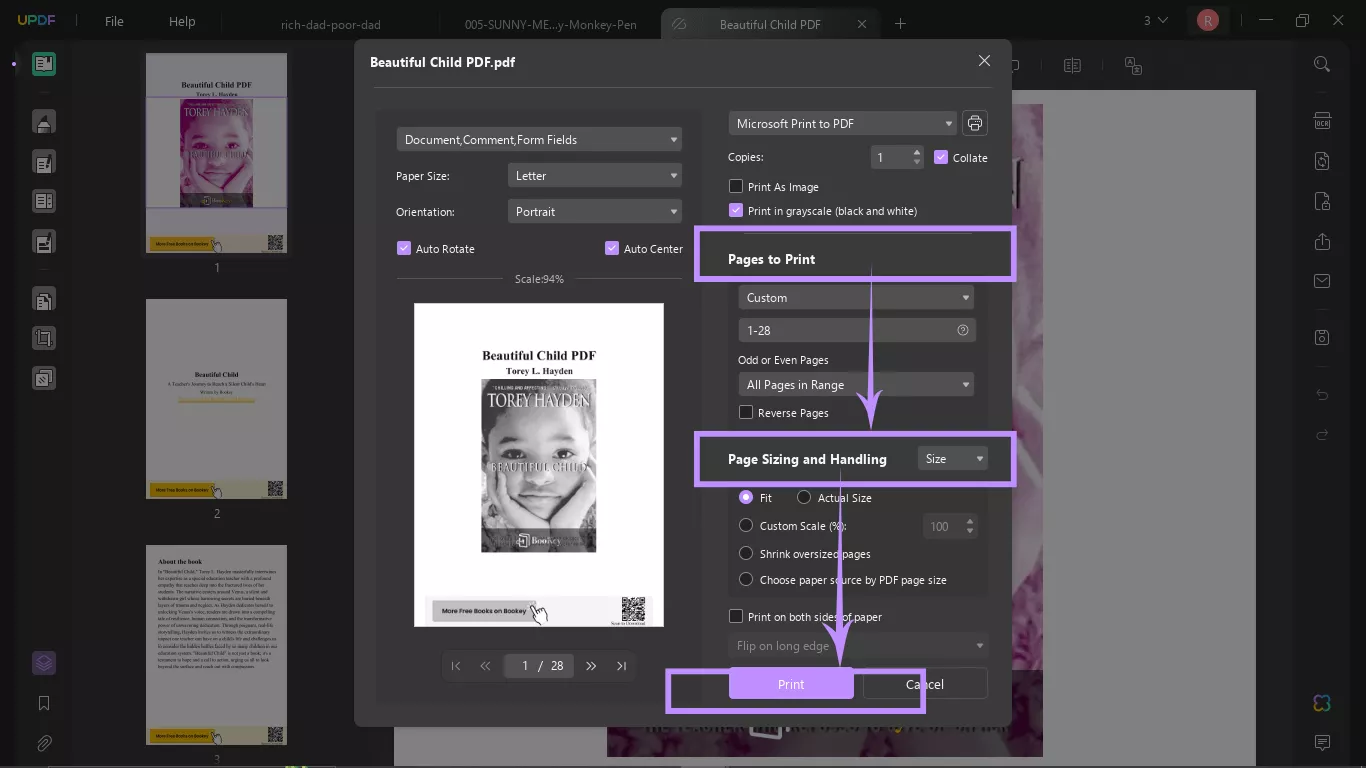Open the Size dropdown in Page Sizing

click(953, 458)
